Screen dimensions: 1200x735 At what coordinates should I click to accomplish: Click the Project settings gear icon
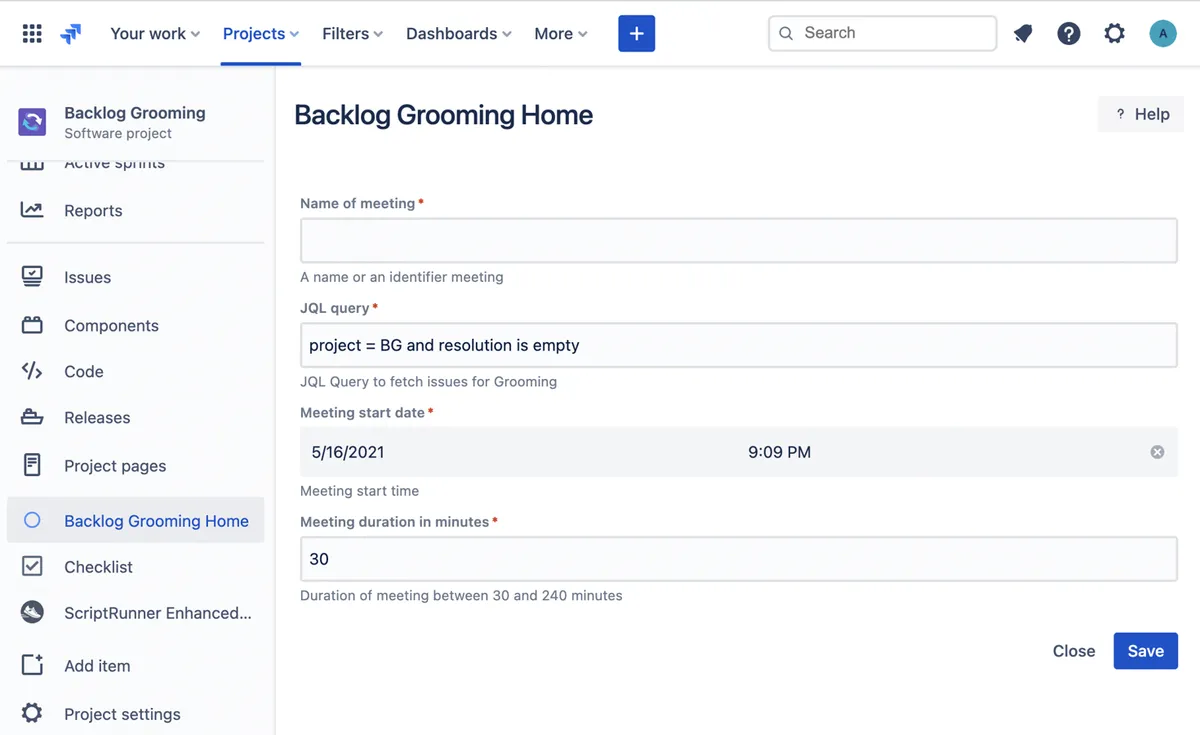pos(32,713)
